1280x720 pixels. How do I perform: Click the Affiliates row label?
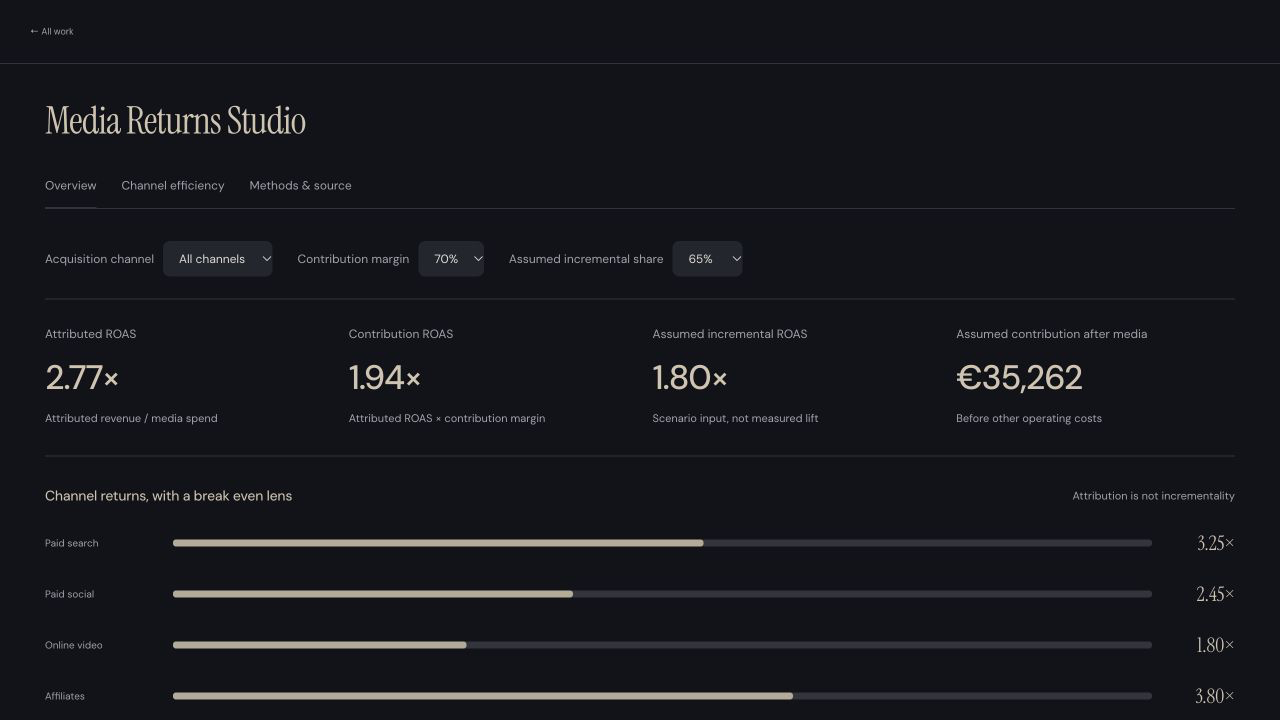pyautogui.click(x=65, y=697)
